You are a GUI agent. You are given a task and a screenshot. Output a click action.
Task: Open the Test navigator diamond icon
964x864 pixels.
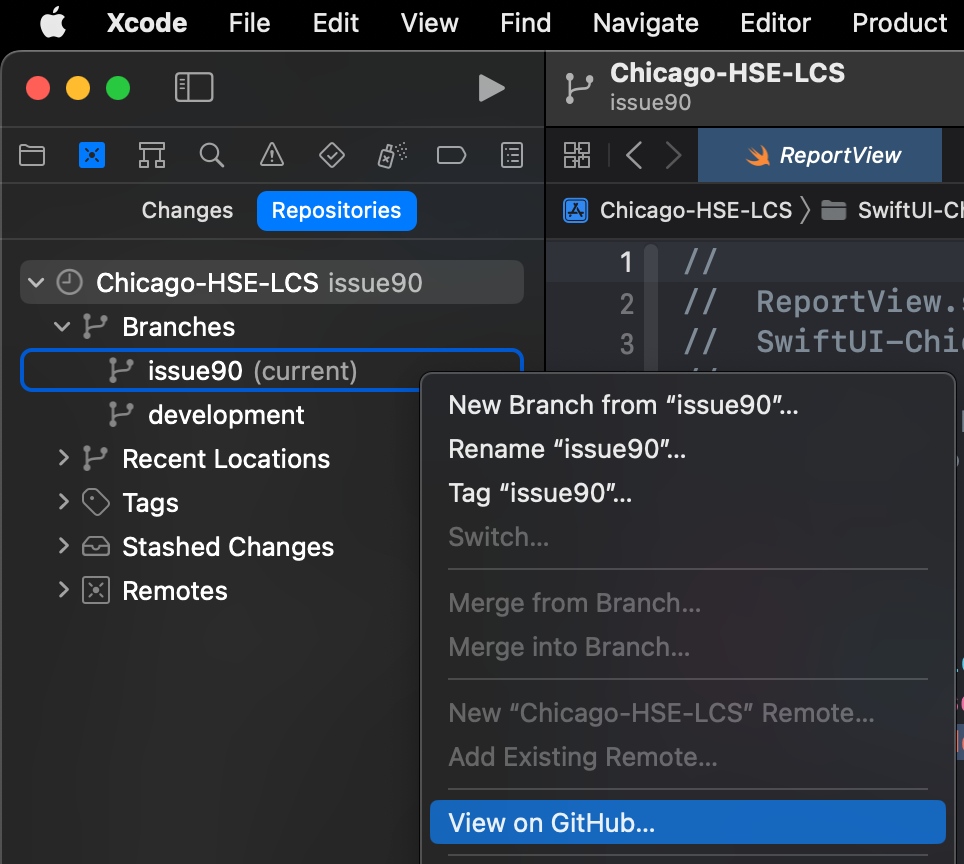coord(331,155)
